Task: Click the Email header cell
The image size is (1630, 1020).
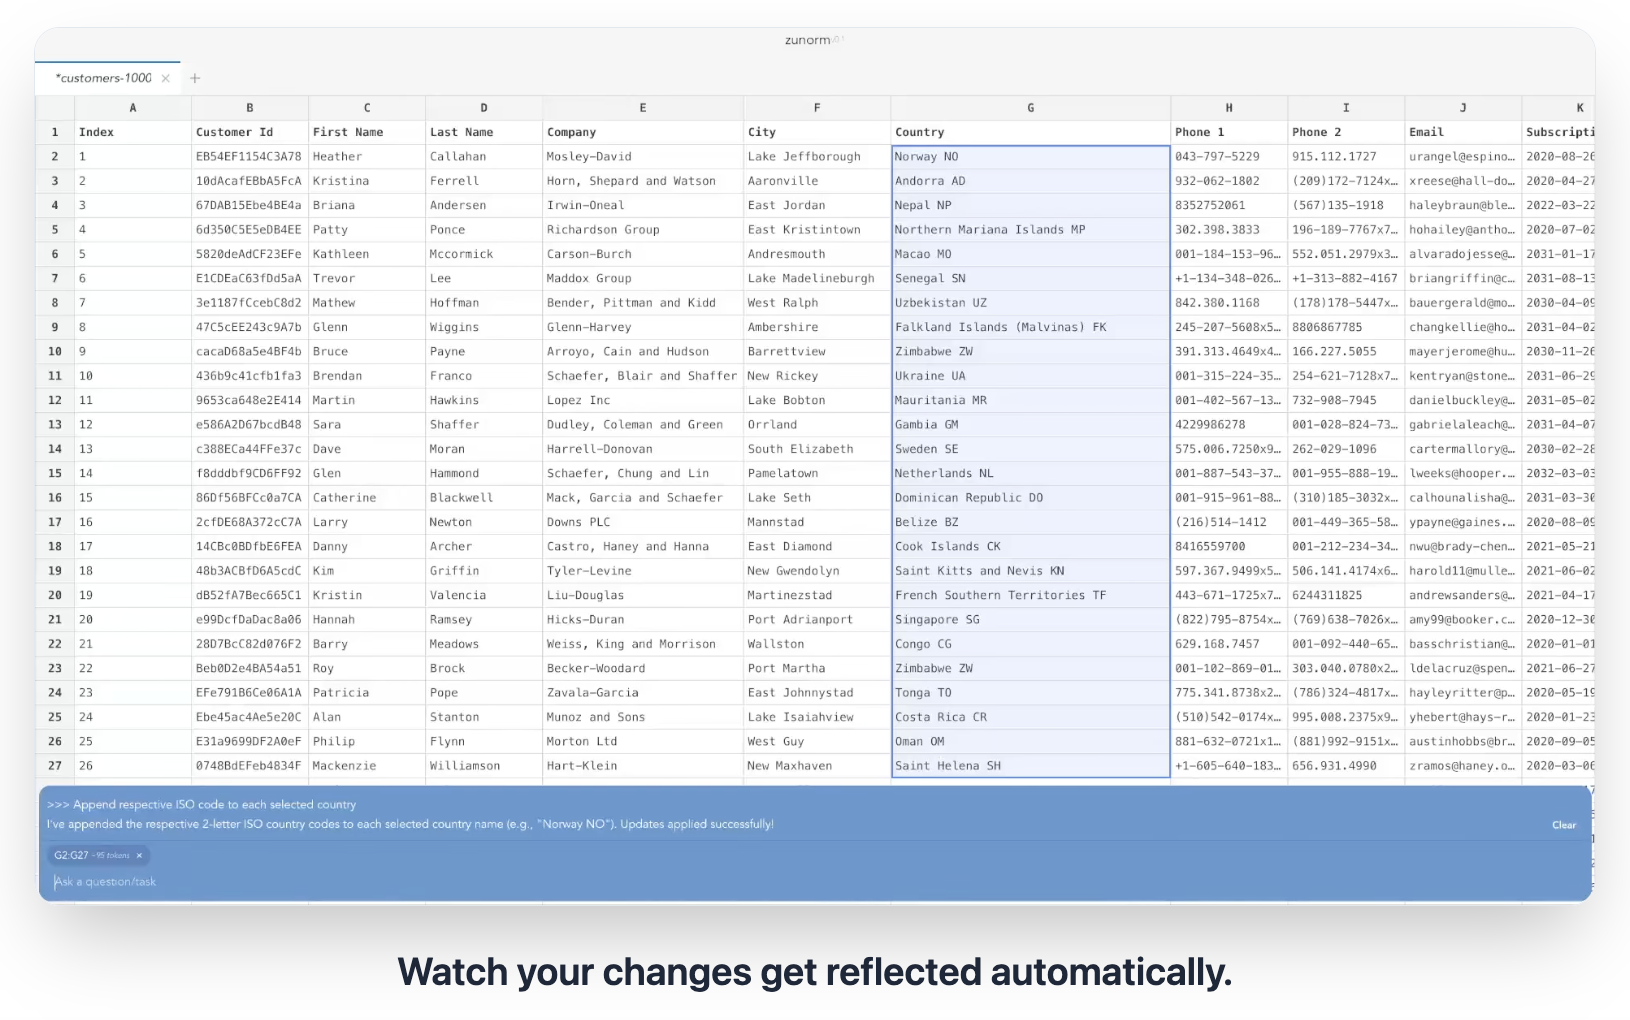Action: [1463, 132]
